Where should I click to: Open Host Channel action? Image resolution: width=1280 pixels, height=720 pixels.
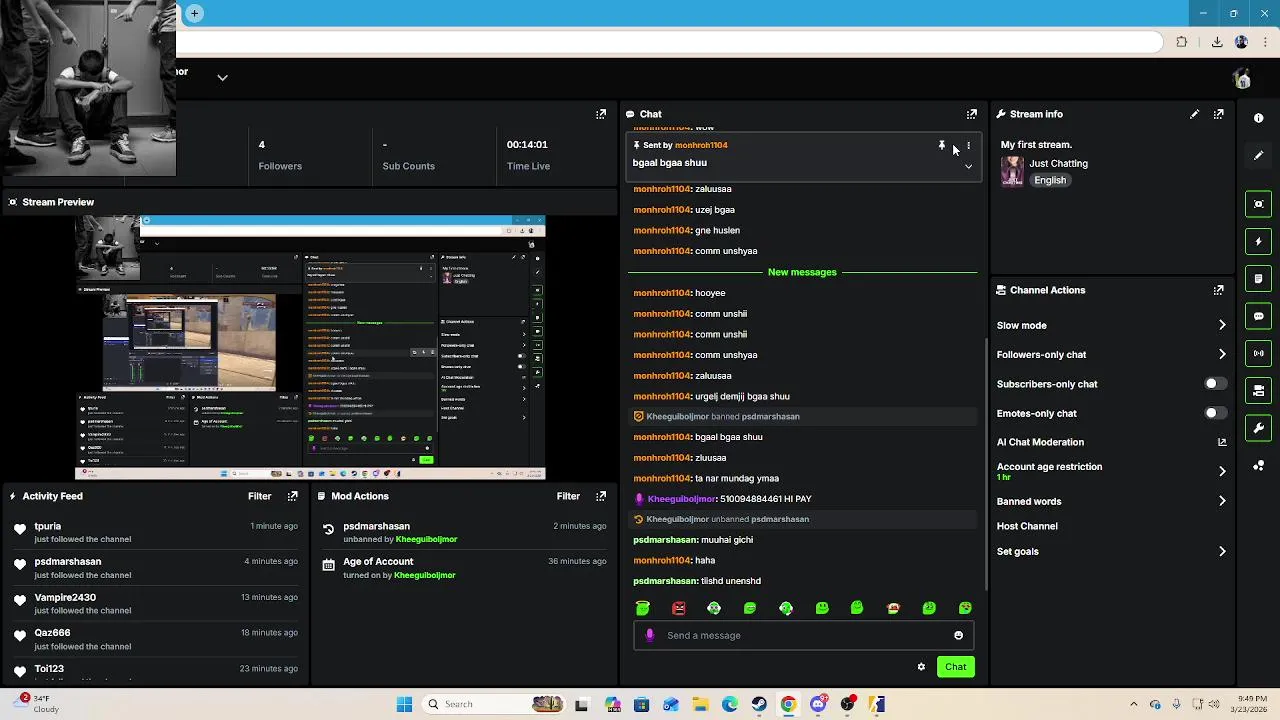(x=1027, y=526)
